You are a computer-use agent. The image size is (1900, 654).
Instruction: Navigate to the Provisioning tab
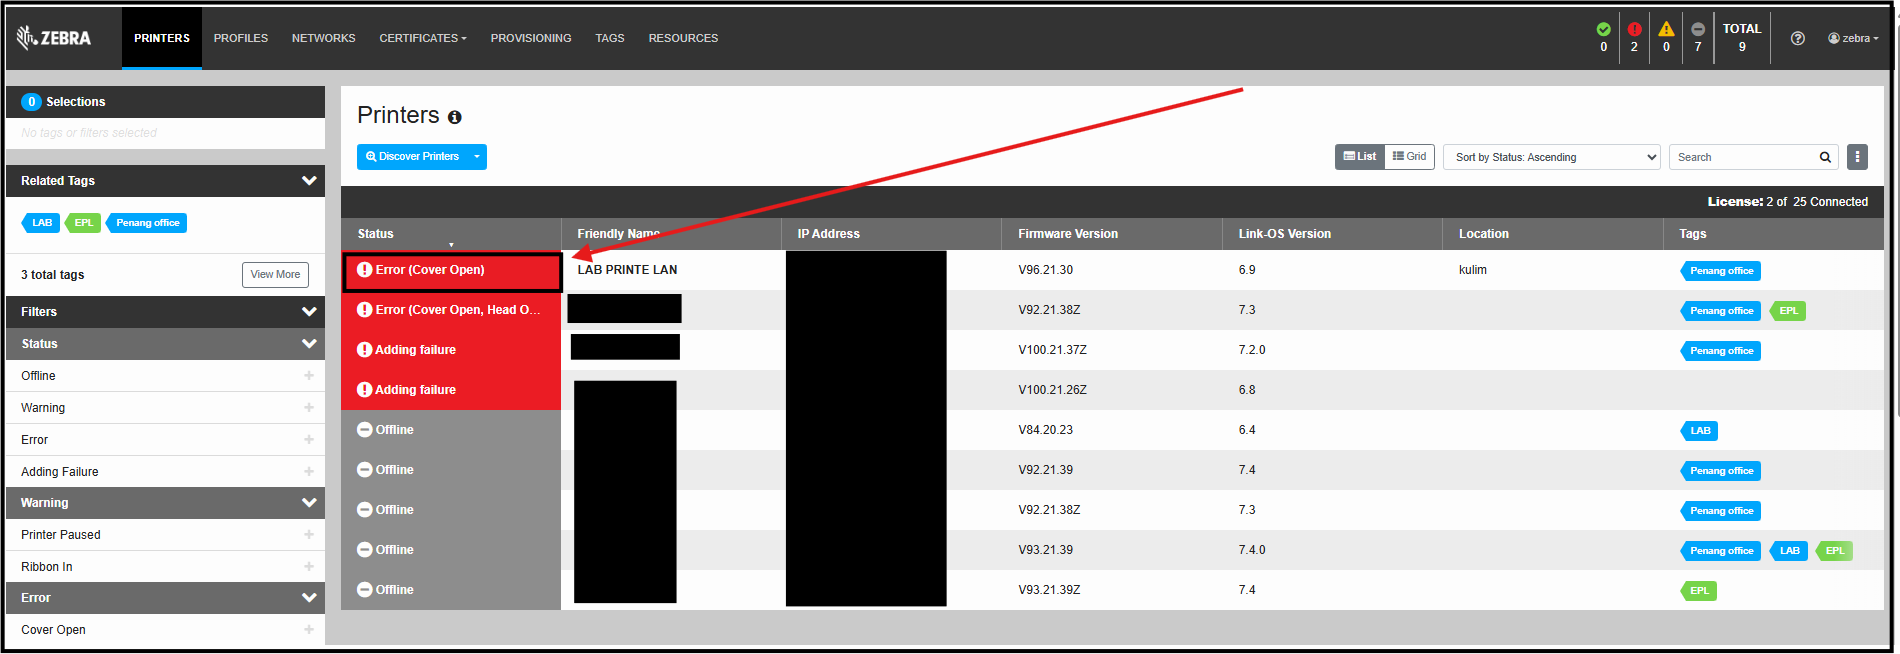[x=531, y=38]
